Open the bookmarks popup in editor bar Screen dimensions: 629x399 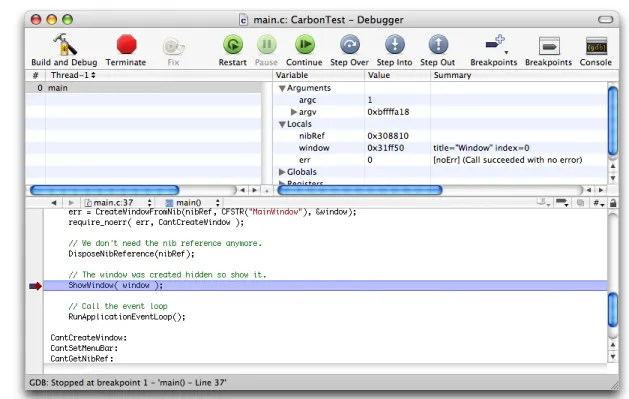(544, 203)
